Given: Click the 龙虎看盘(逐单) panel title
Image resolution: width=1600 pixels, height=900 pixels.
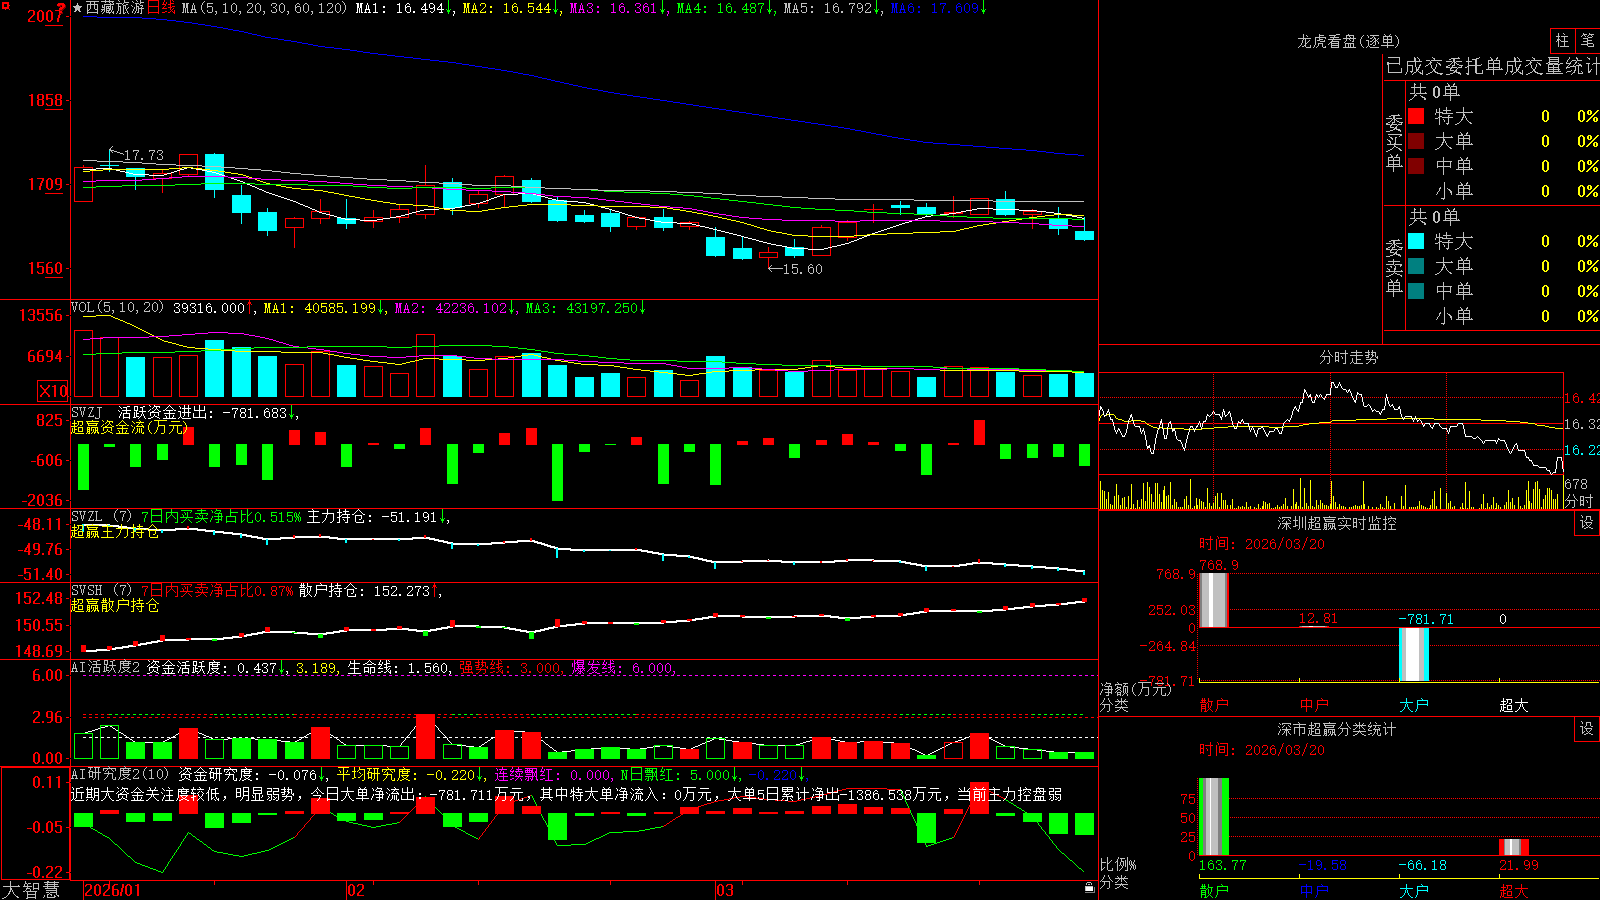Looking at the screenshot, I should click(1348, 41).
